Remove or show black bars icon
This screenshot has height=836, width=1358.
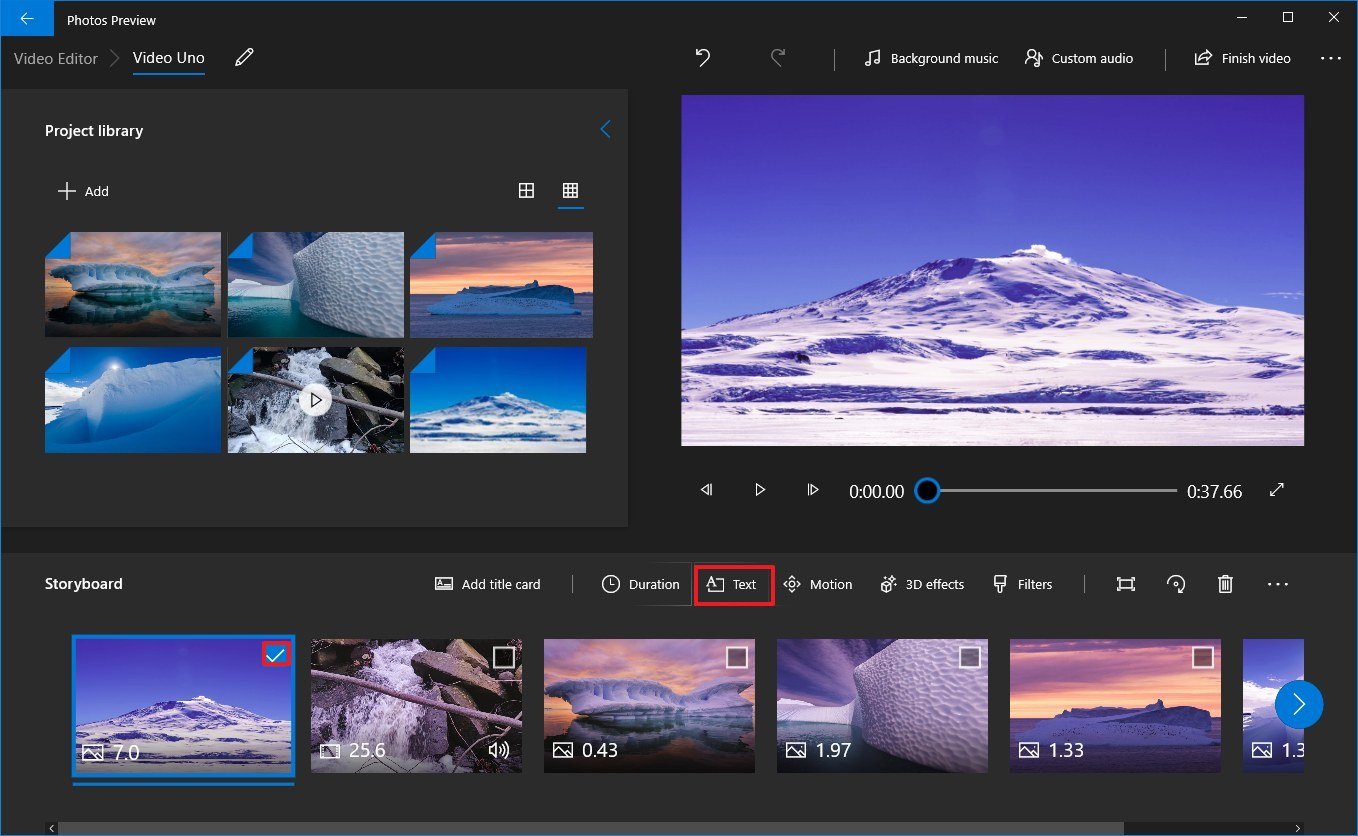[x=1126, y=584]
